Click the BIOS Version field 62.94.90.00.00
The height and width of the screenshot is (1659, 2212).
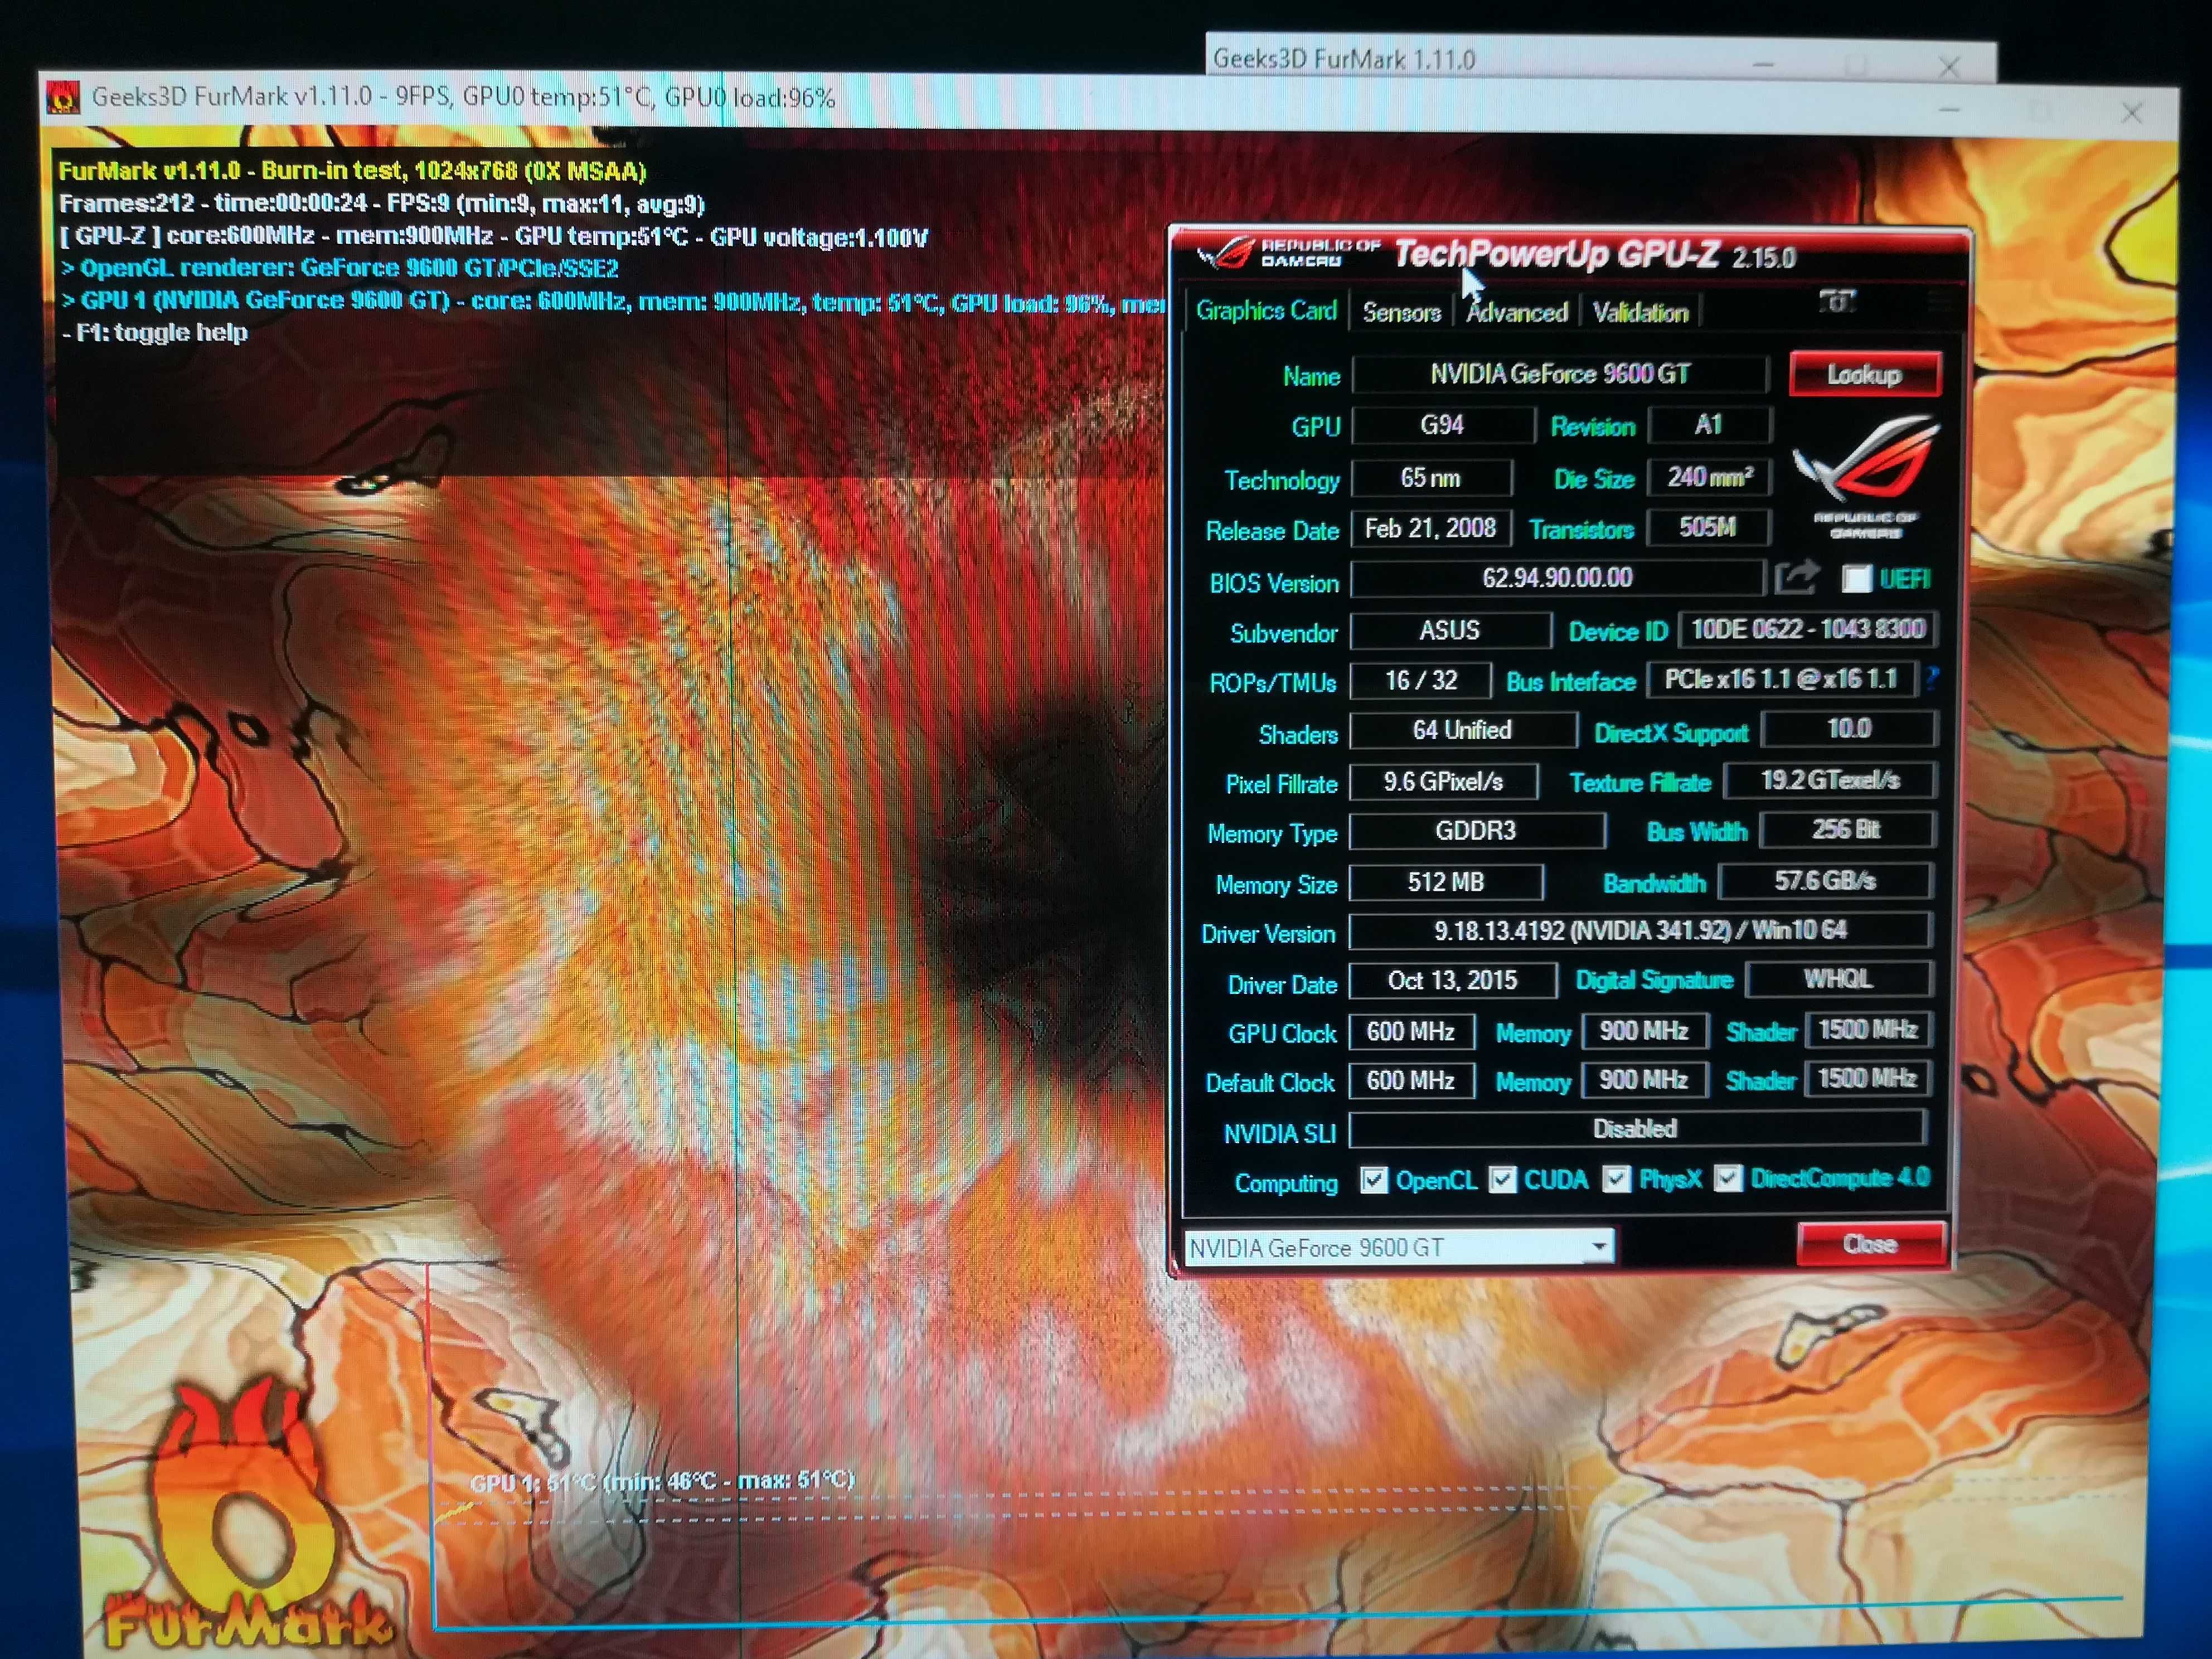pos(1557,578)
